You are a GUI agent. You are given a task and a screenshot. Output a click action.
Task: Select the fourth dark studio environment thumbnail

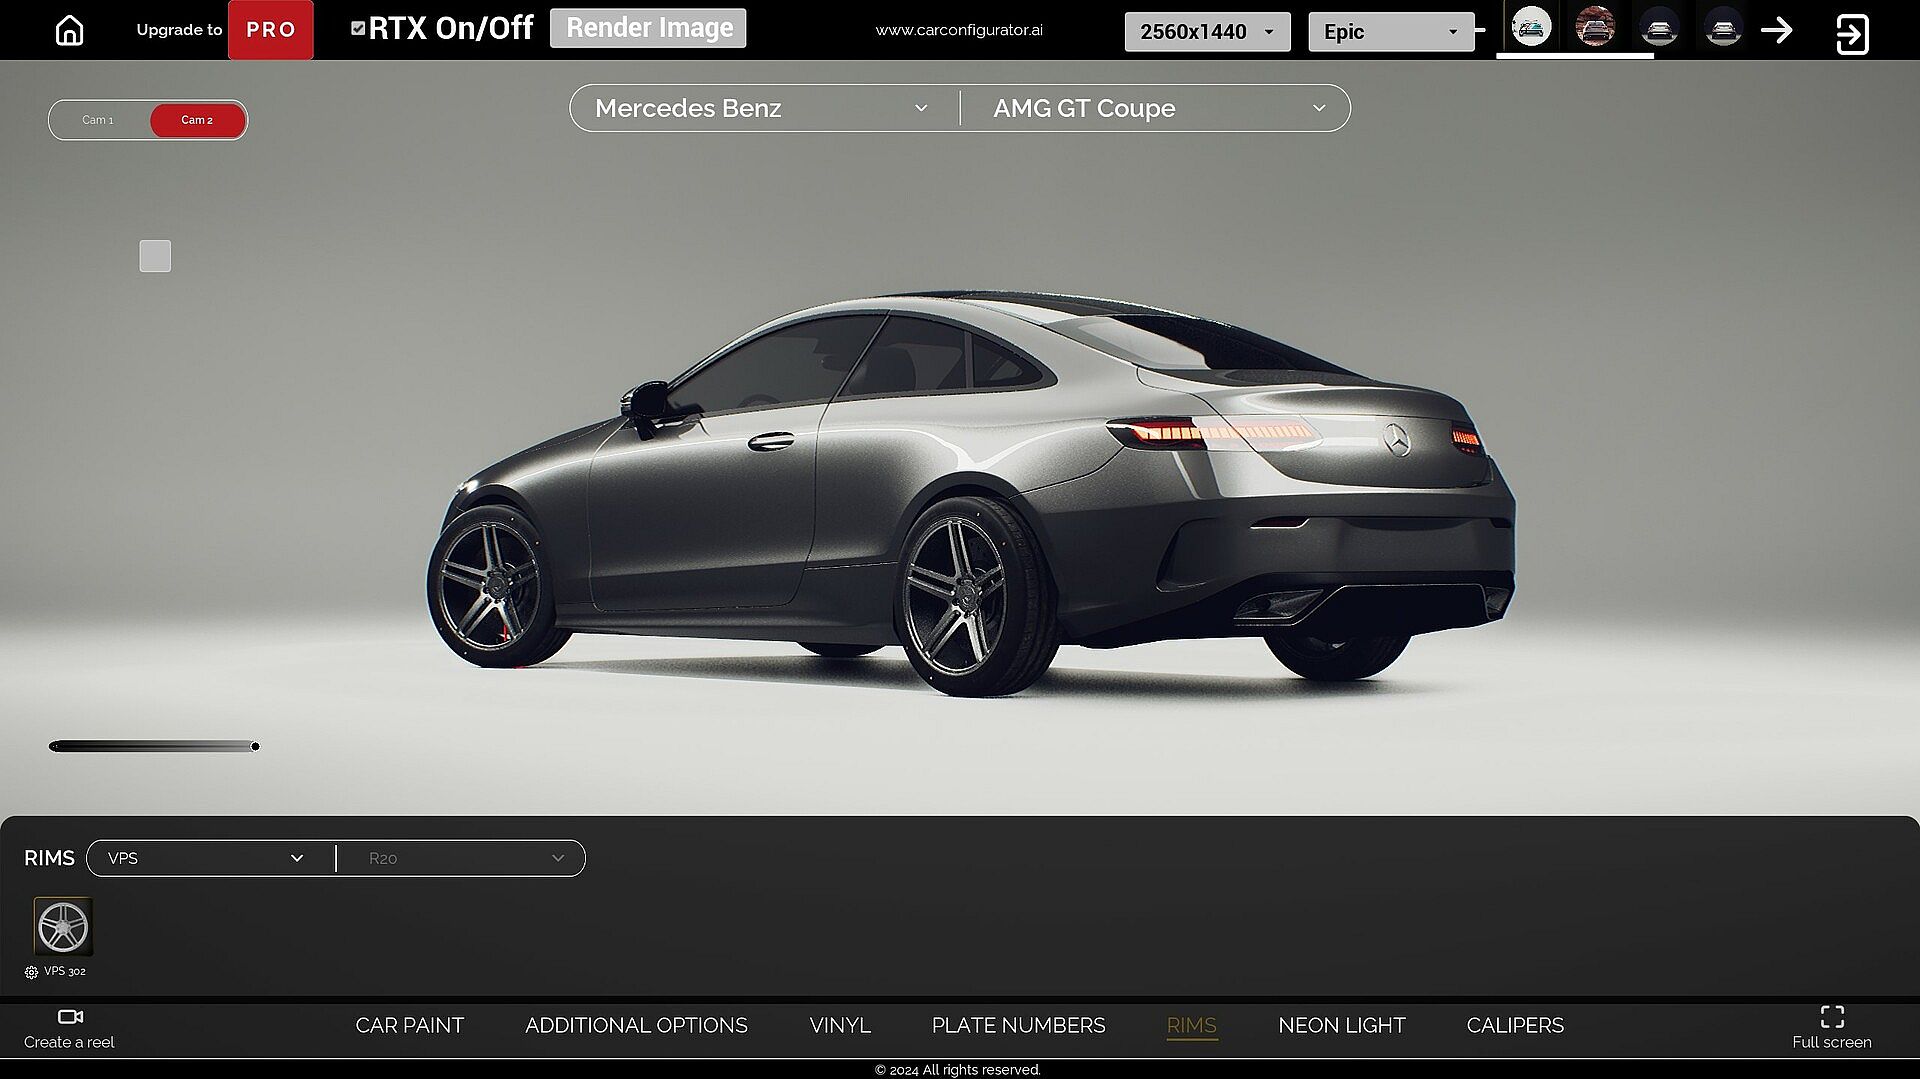tap(1723, 28)
